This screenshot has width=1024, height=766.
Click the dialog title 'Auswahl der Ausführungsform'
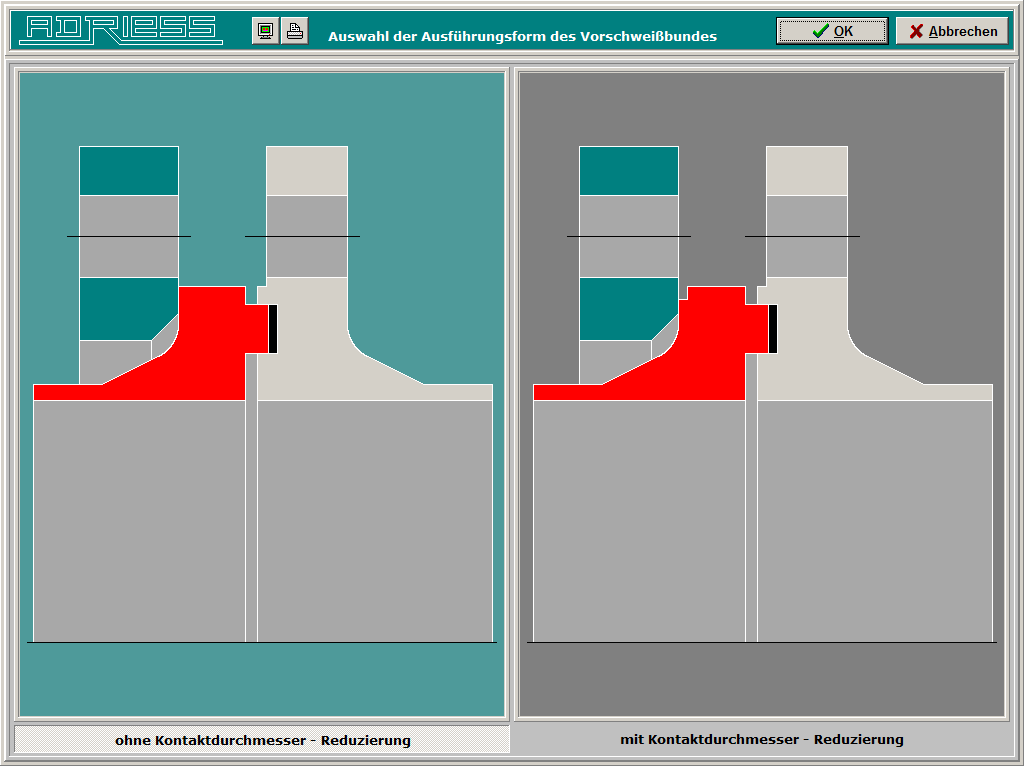(522, 37)
